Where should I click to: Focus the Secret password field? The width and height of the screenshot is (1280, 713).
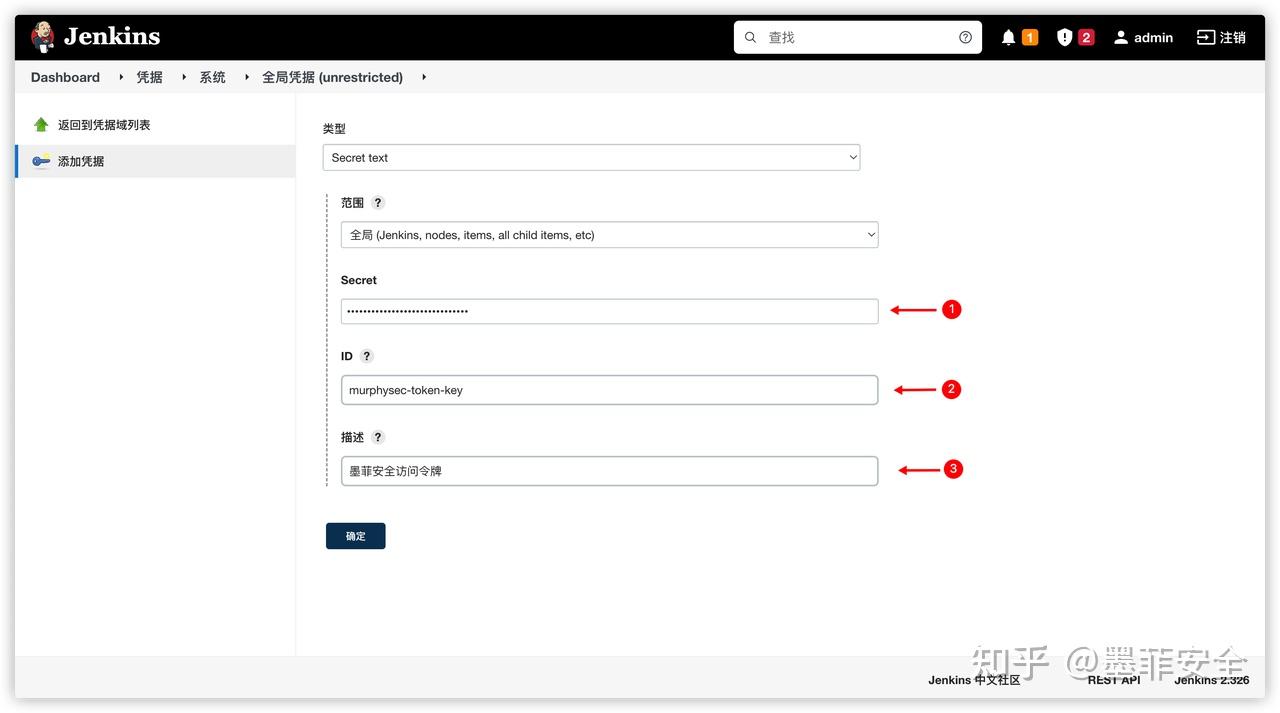tap(609, 311)
